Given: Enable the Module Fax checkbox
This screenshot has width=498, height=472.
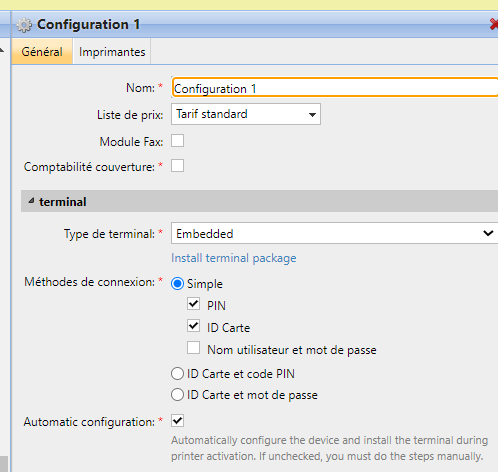Looking at the screenshot, I should [177, 141].
